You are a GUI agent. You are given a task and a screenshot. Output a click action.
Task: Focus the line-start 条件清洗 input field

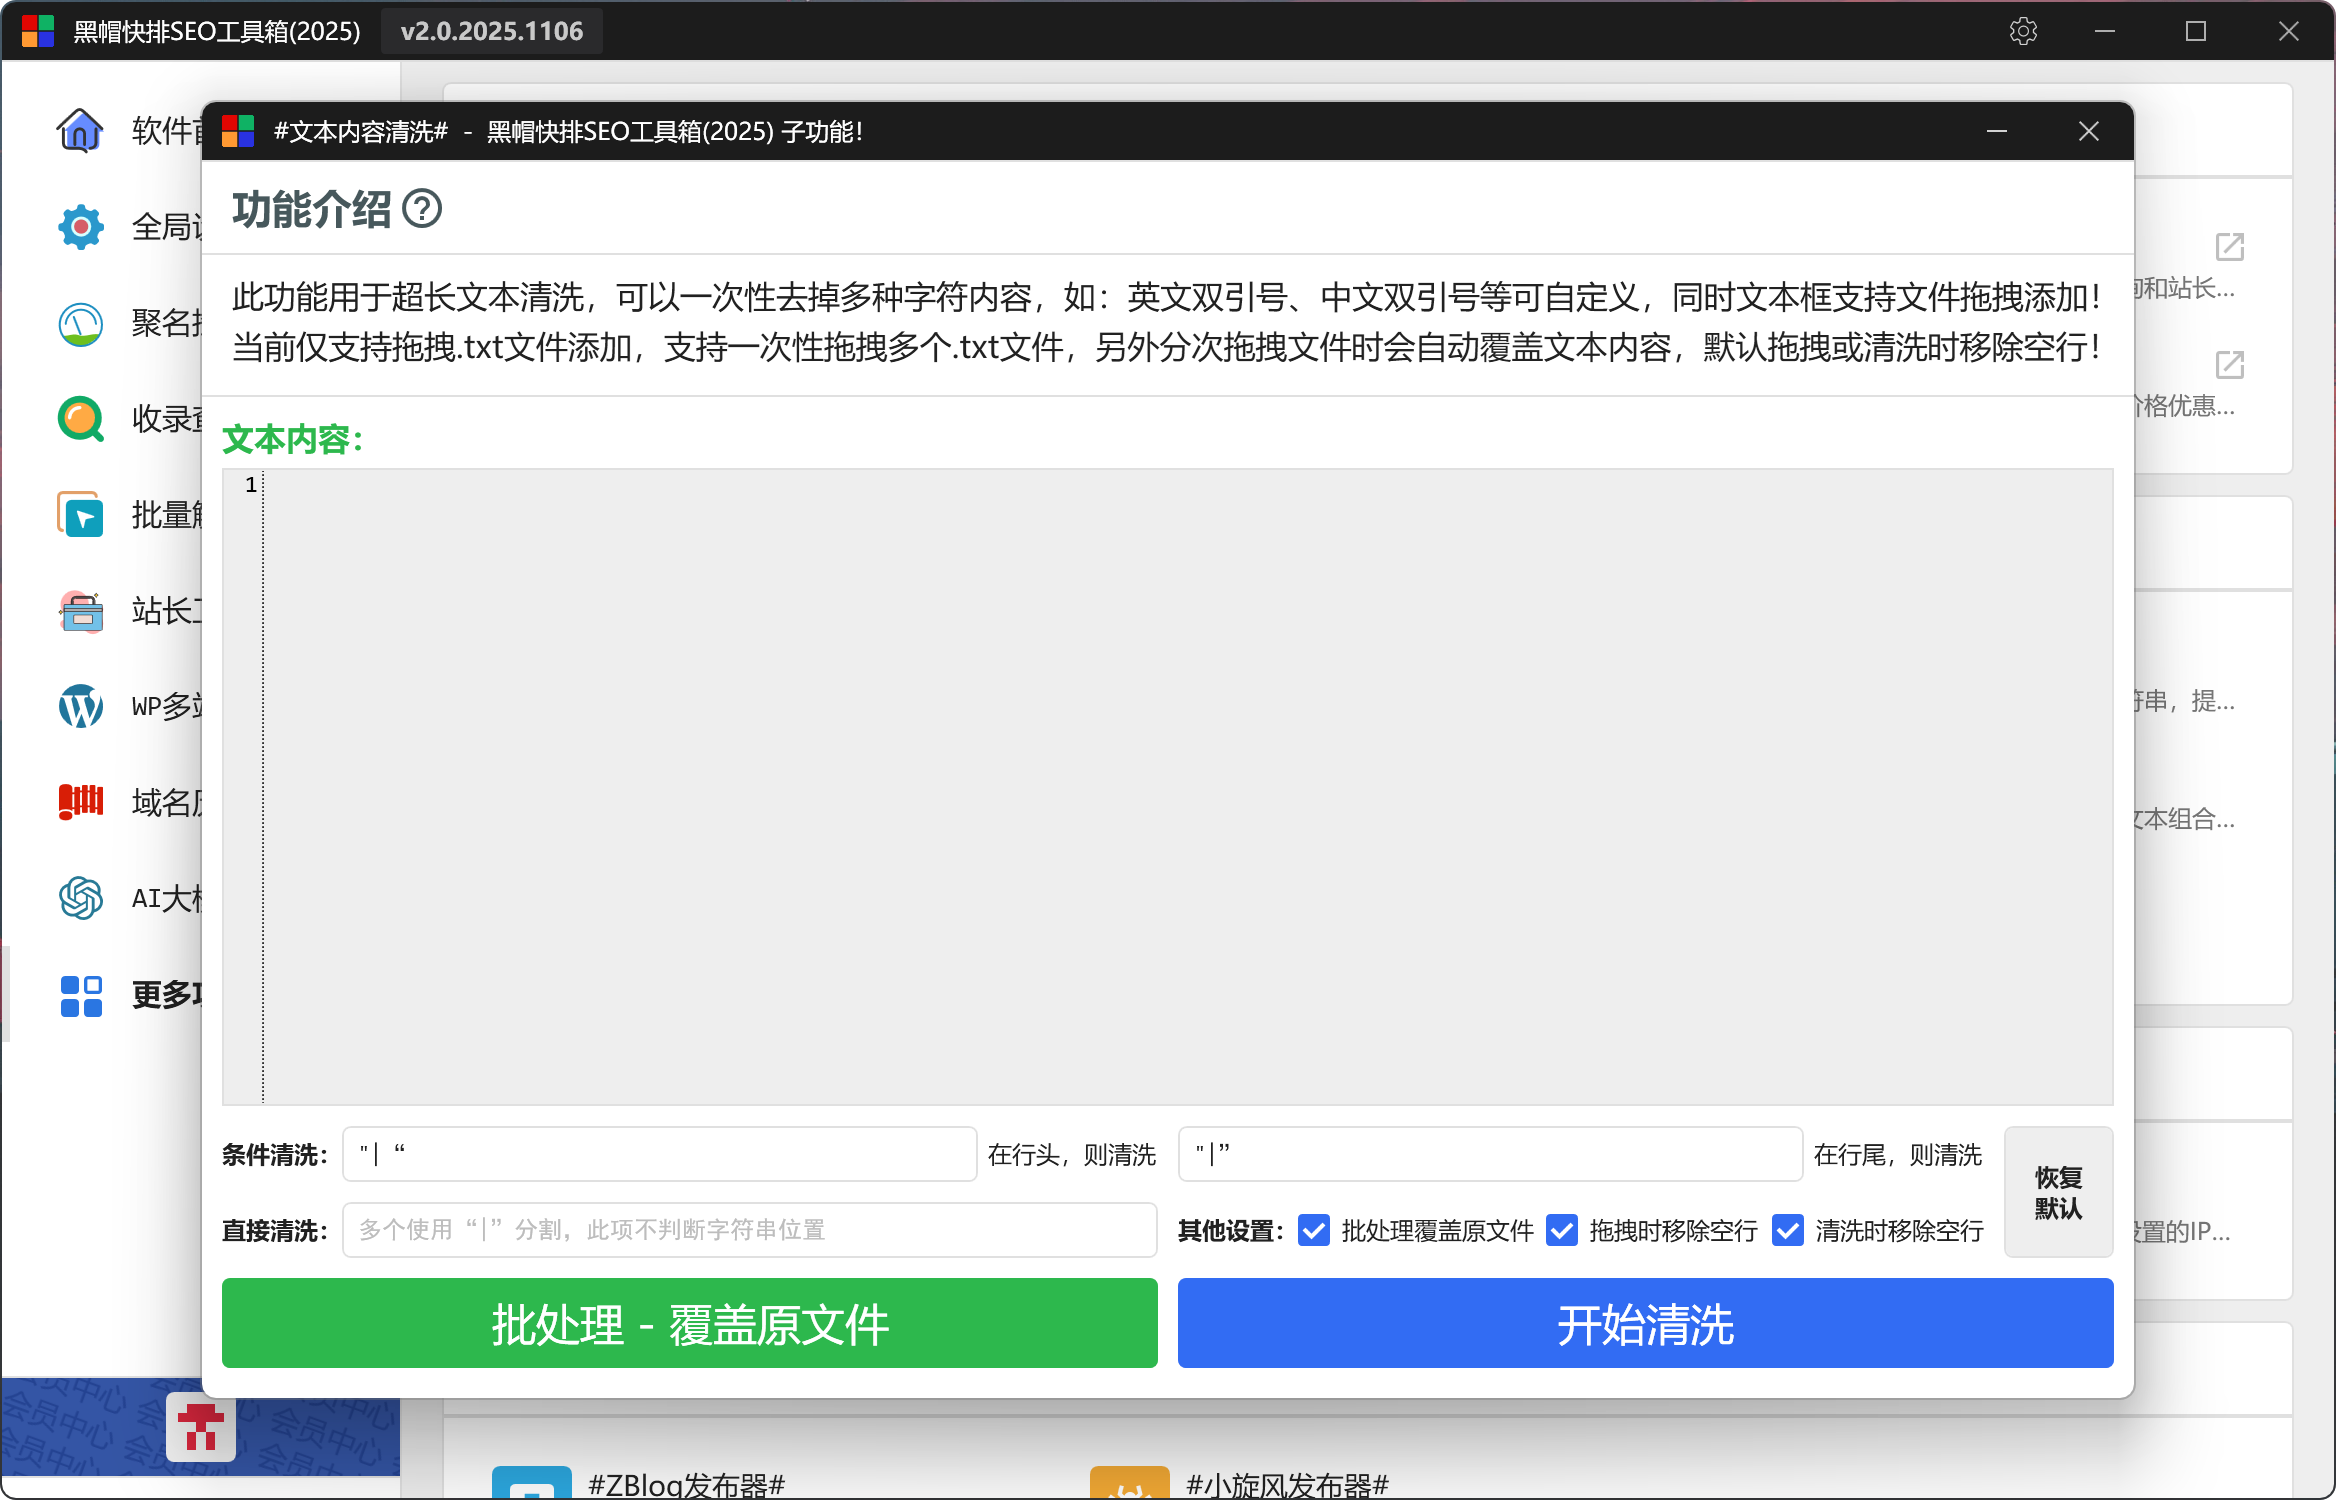click(x=659, y=1154)
